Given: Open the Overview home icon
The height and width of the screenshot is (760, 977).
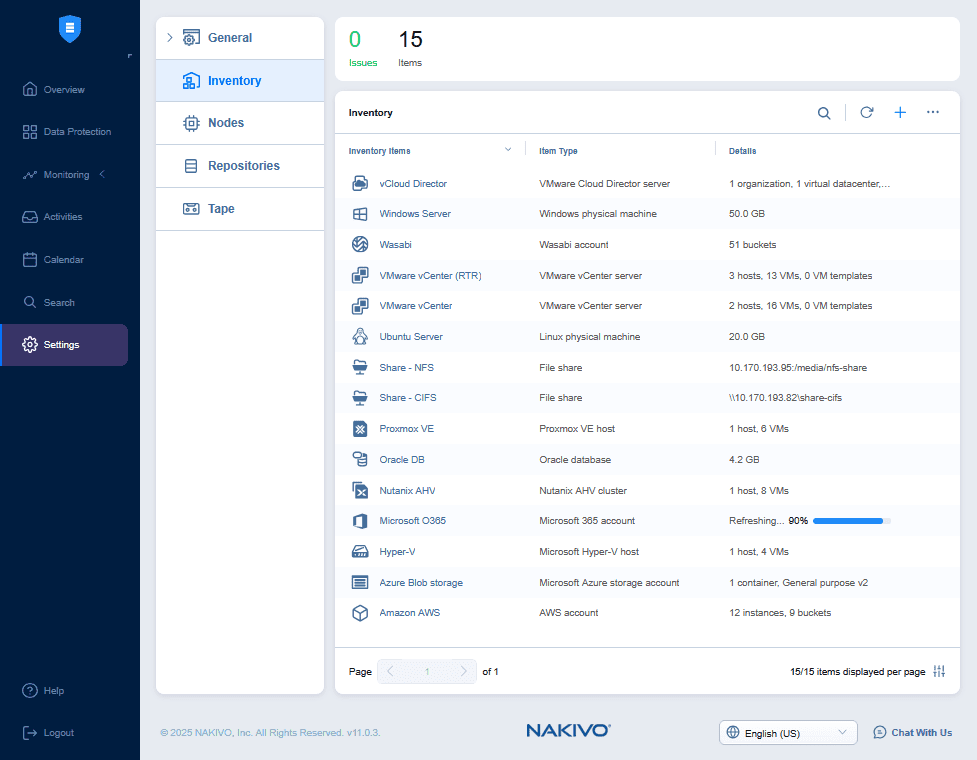Looking at the screenshot, I should point(29,89).
